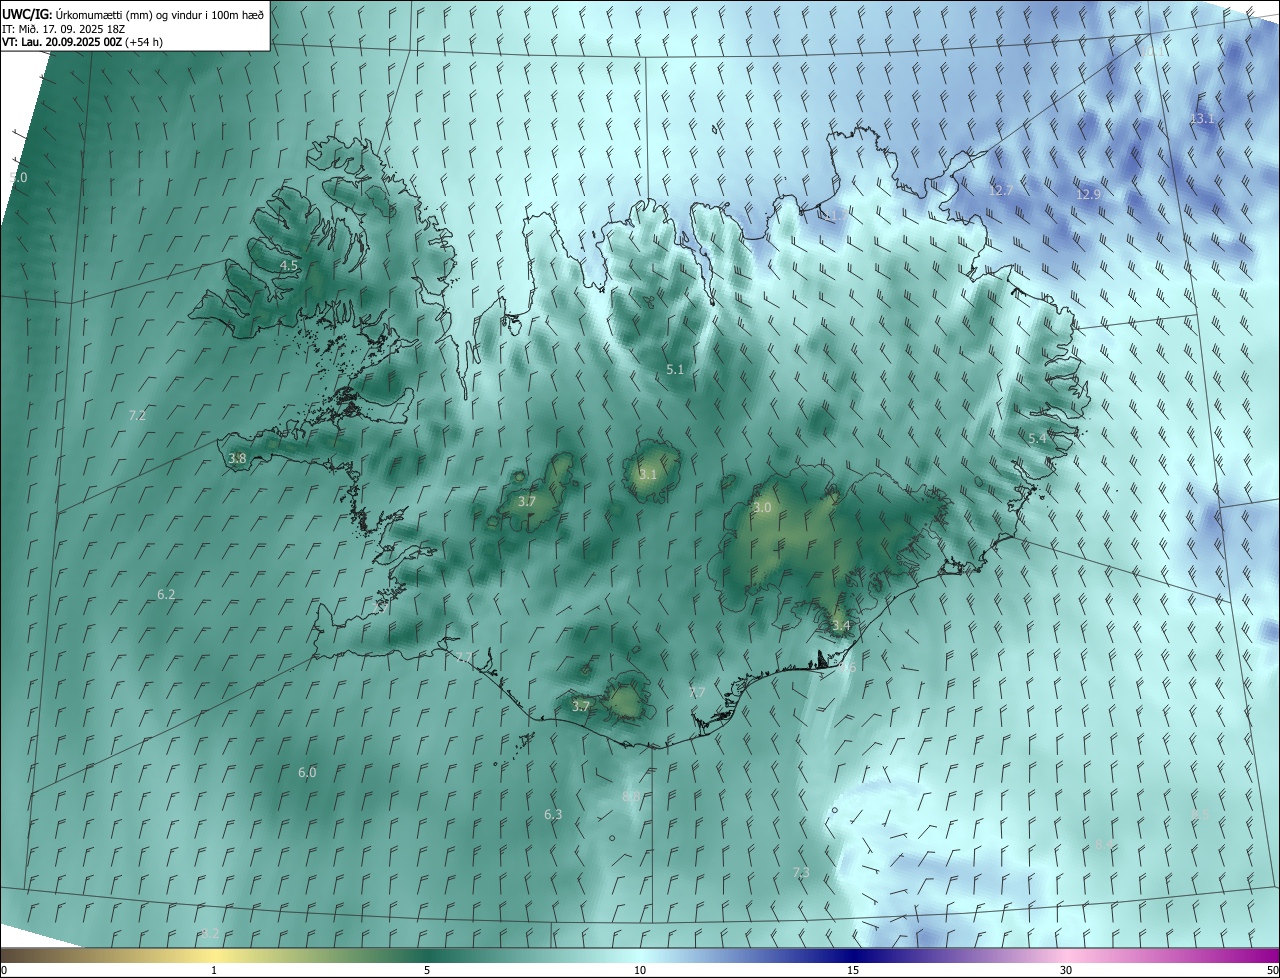Click the 15 label on the color scale
1280x978 pixels.
coord(853,971)
